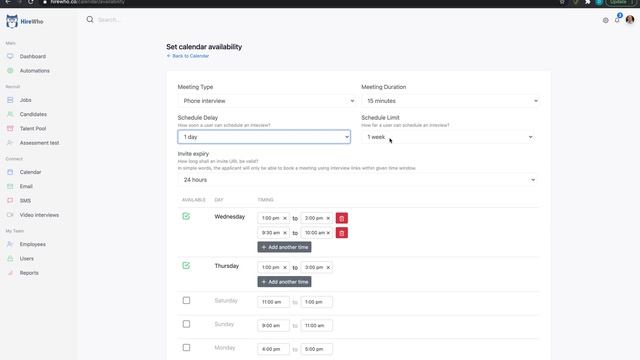Click Saturday 11:00 am start time field
This screenshot has width=640, height=360.
point(273,302)
